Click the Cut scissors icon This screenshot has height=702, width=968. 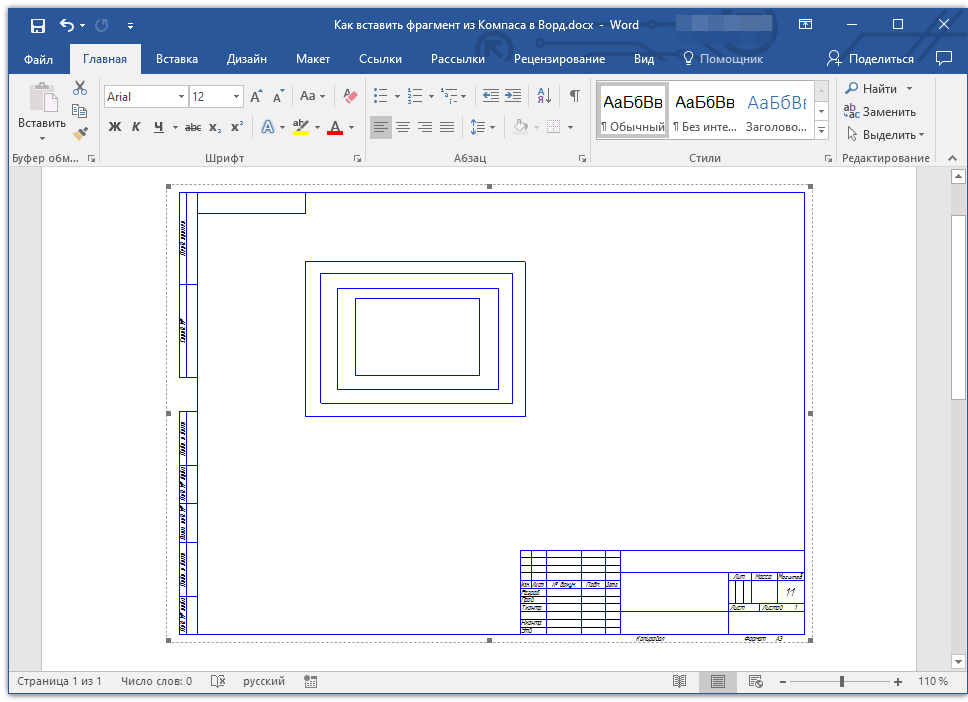tap(80, 88)
